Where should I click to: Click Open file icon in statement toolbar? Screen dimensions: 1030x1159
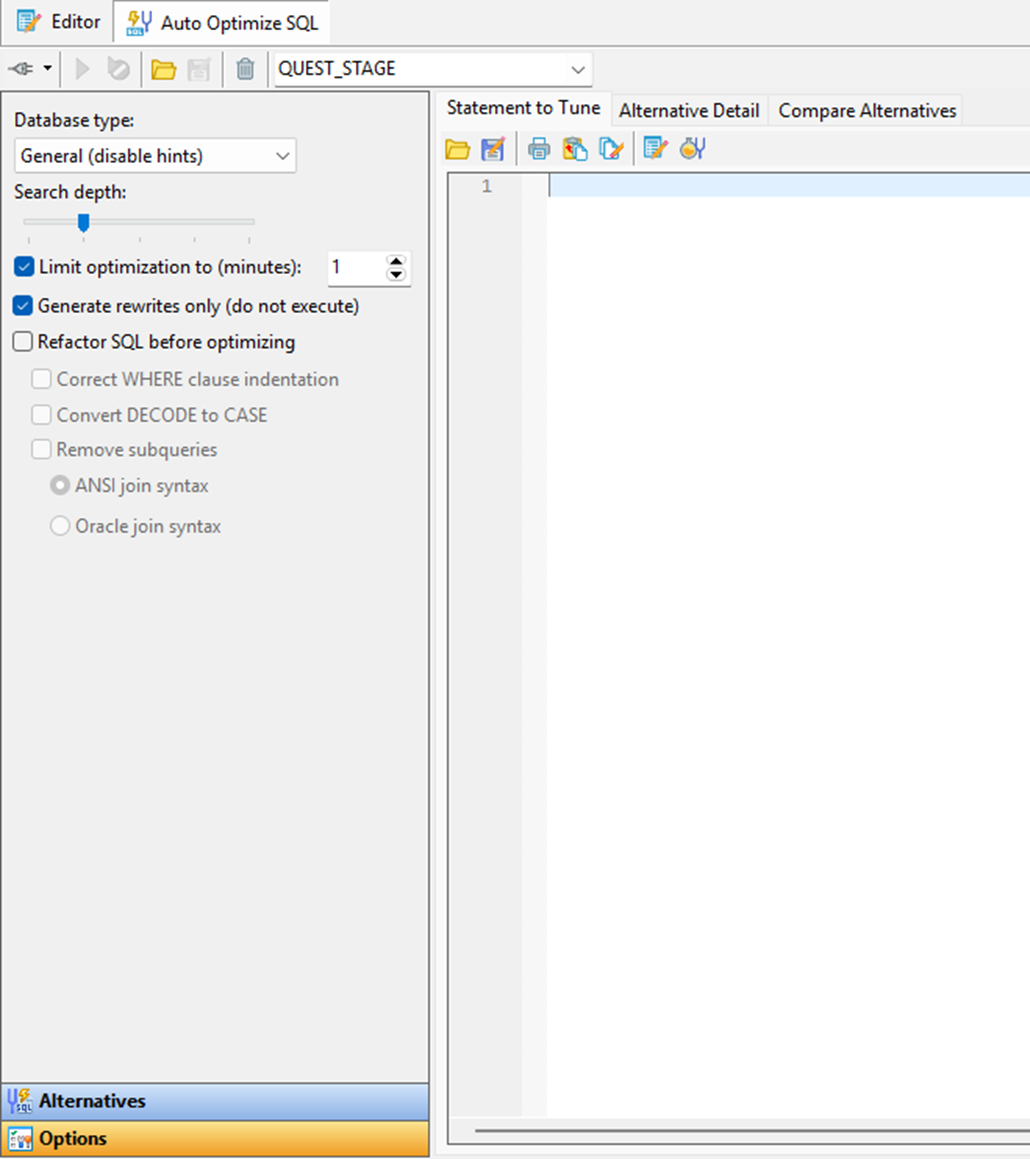[x=458, y=149]
